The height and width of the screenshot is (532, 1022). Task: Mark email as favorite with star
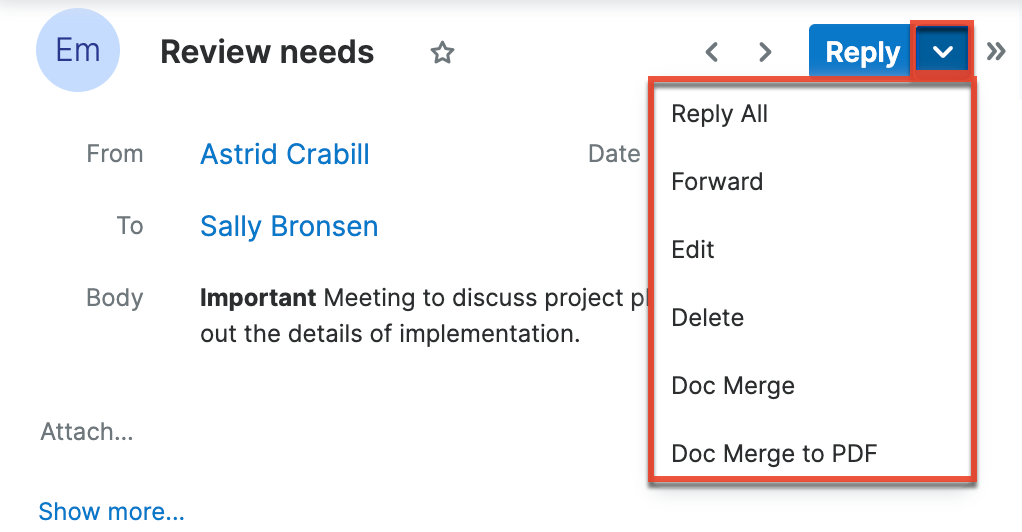[442, 53]
